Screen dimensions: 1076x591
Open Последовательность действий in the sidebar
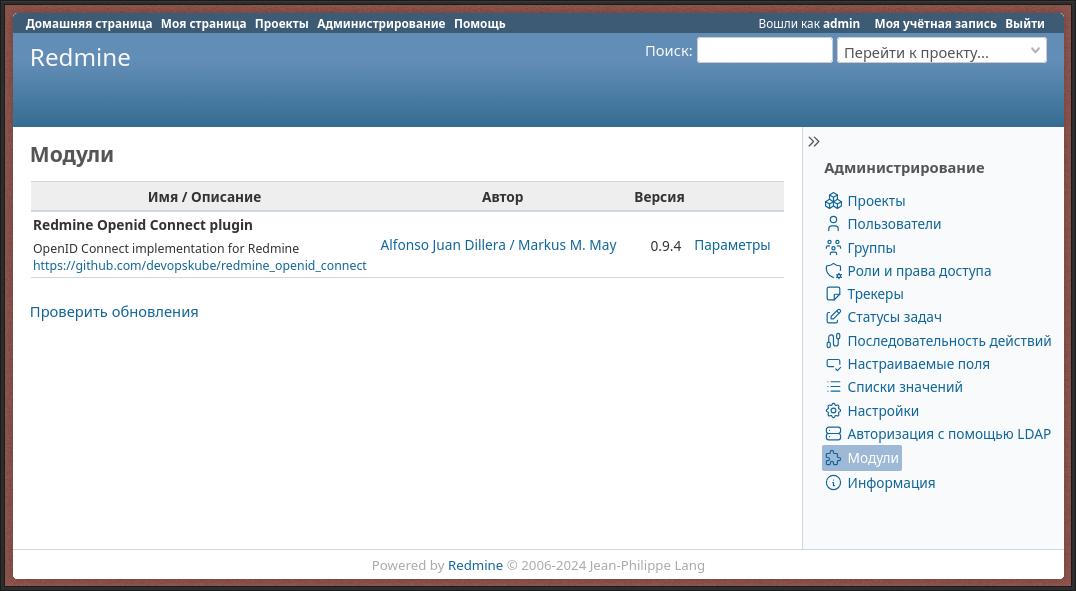pyautogui.click(x=949, y=341)
